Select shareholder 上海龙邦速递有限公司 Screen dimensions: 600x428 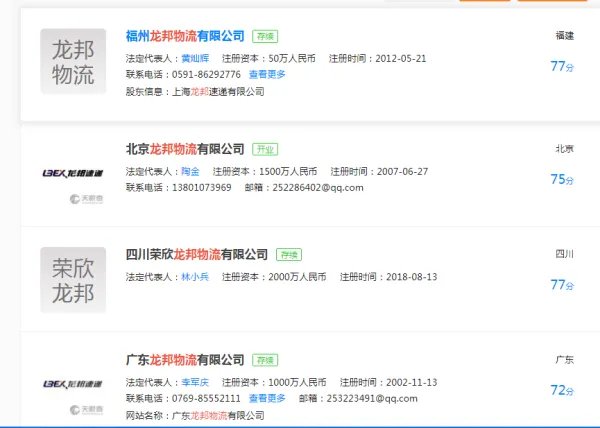pyautogui.click(x=218, y=92)
